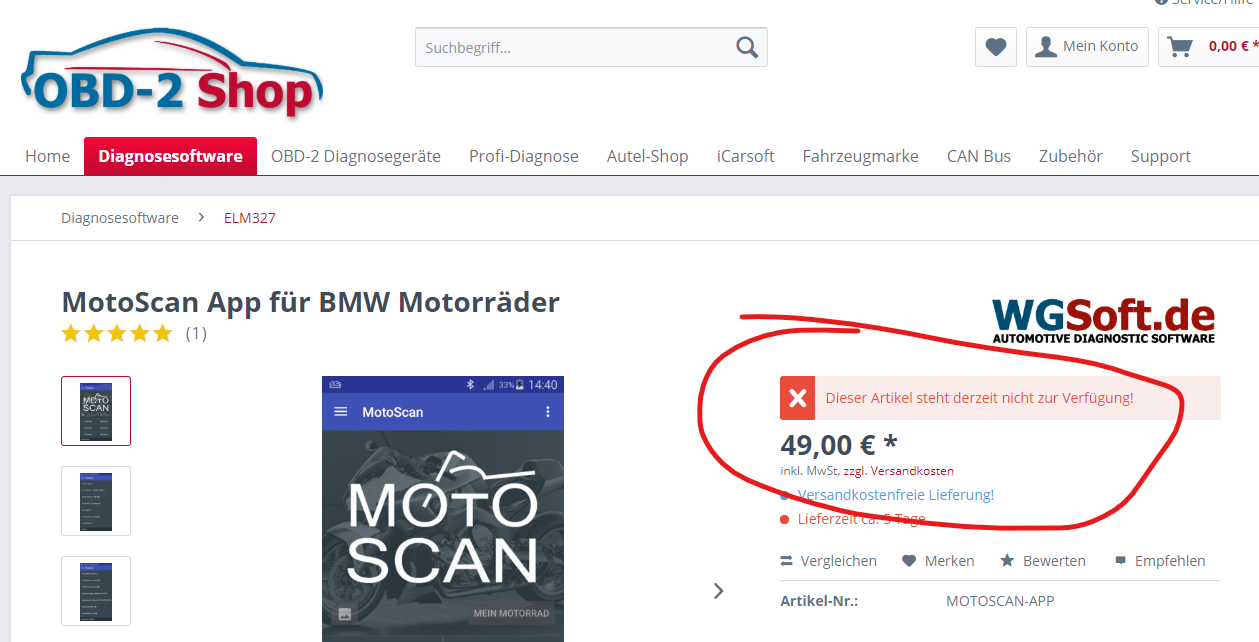
Task: Click the MOTOSCAN-APP article number
Action: (x=1000, y=601)
